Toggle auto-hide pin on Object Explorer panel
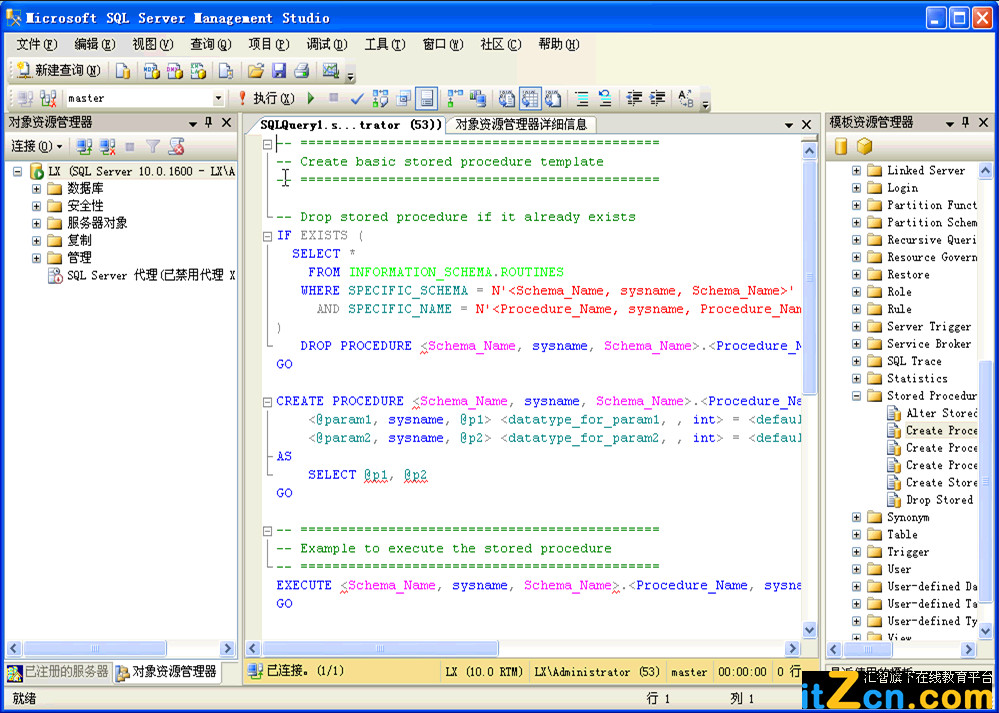Image resolution: width=999 pixels, height=713 pixels. click(208, 122)
